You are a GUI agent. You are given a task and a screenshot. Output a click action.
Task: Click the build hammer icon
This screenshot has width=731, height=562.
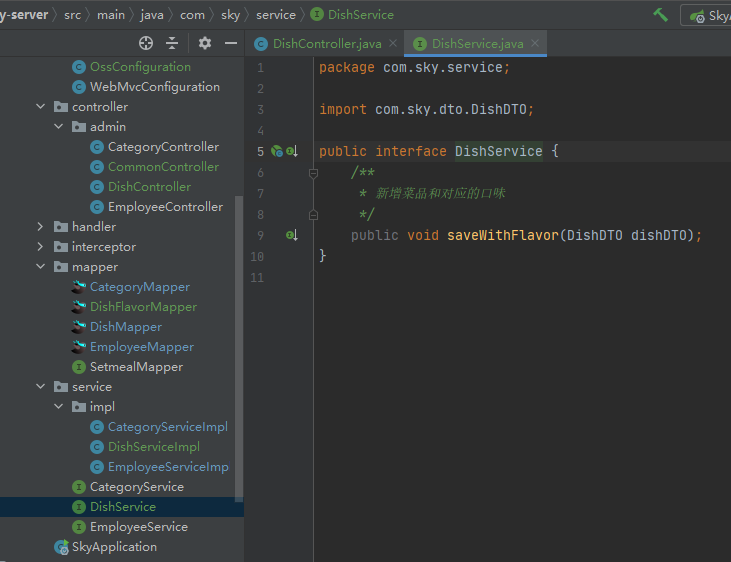(660, 15)
